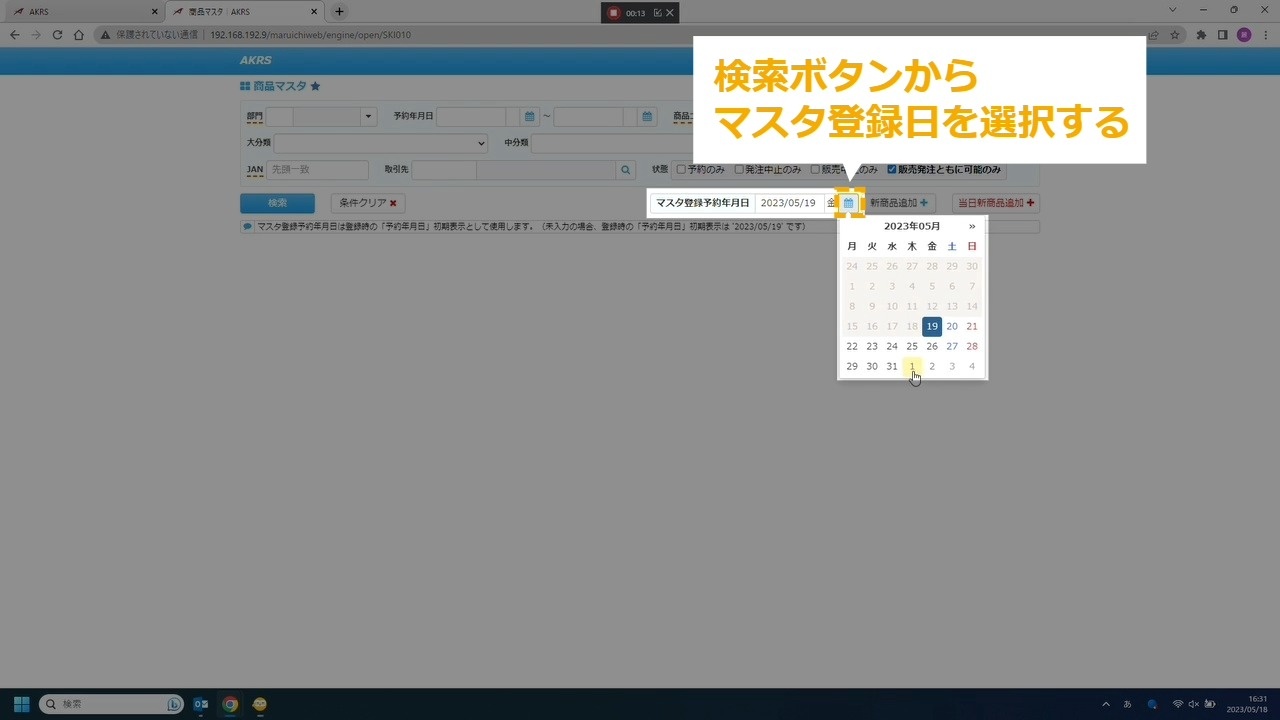Open the マスタ登録予約年月日 calendar icon
1280x720 pixels.
point(848,203)
